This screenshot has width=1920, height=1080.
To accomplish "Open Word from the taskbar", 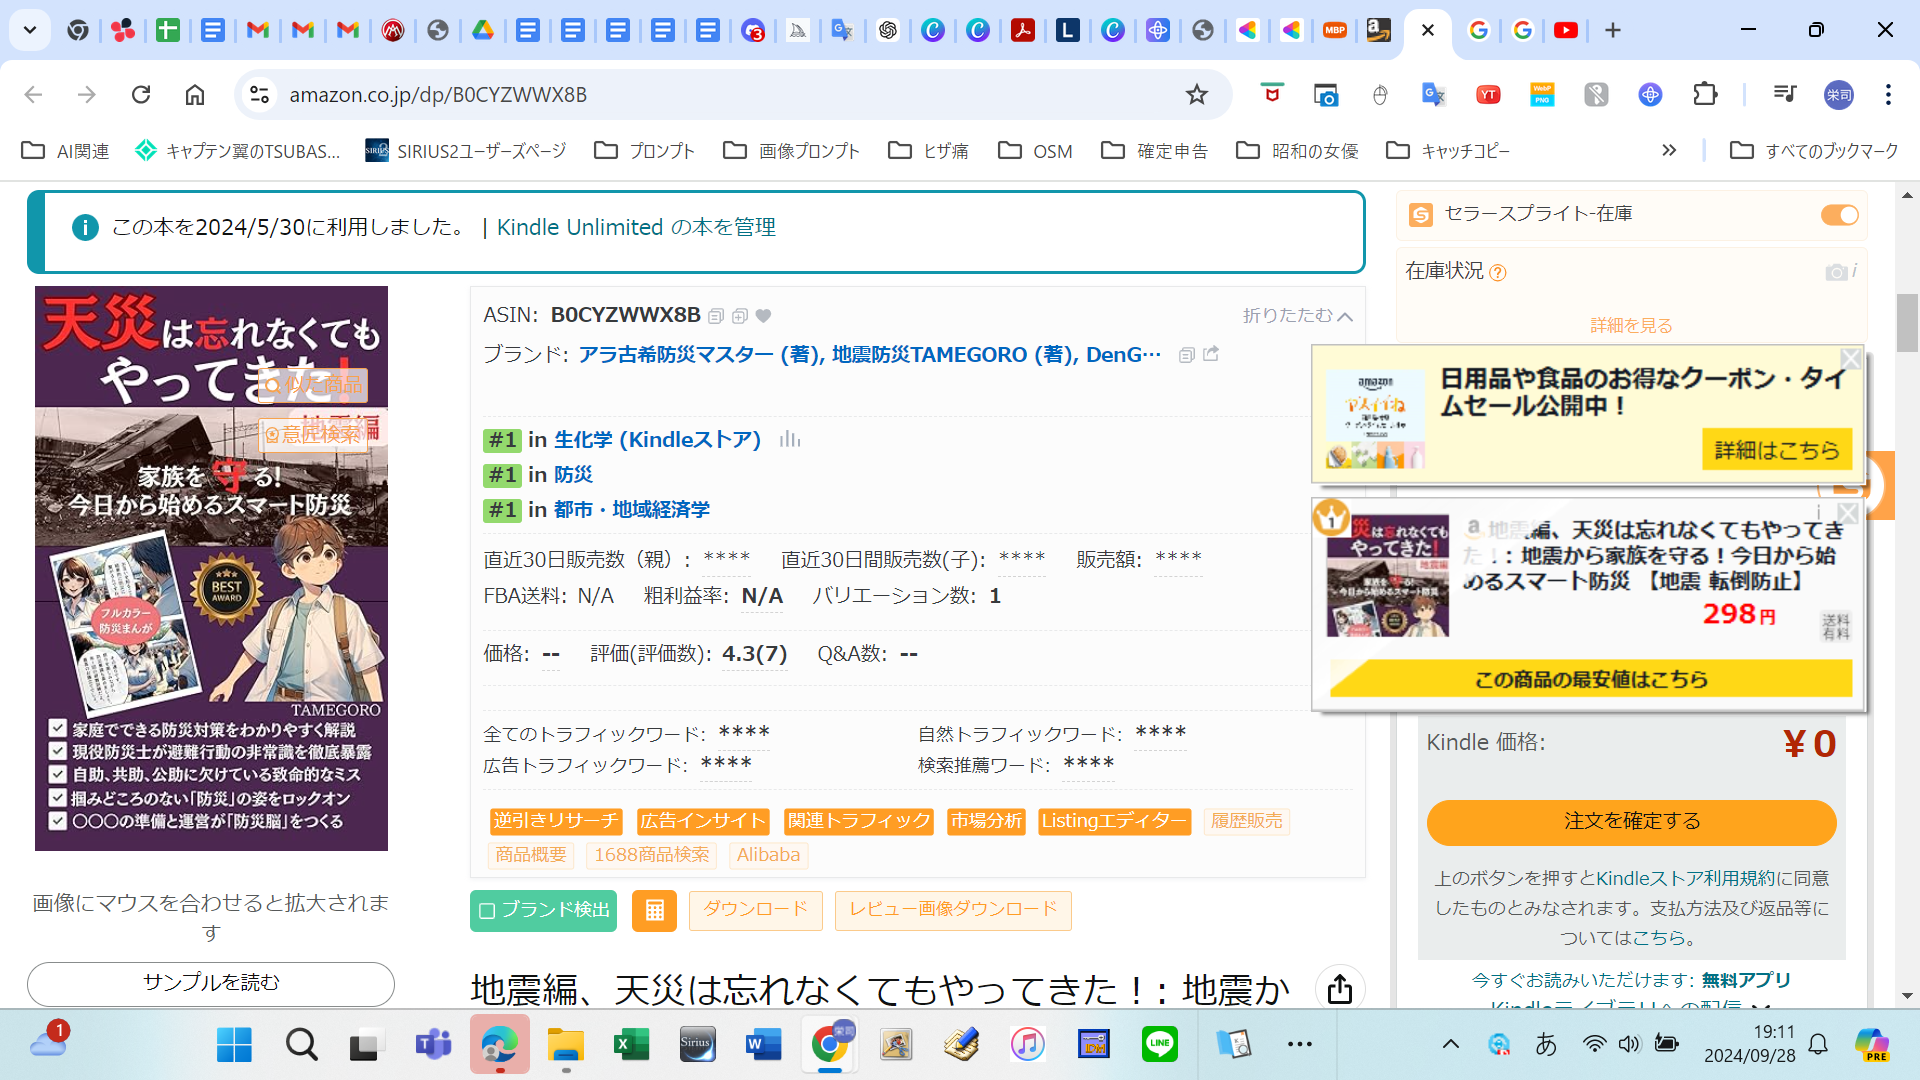I will (763, 1044).
